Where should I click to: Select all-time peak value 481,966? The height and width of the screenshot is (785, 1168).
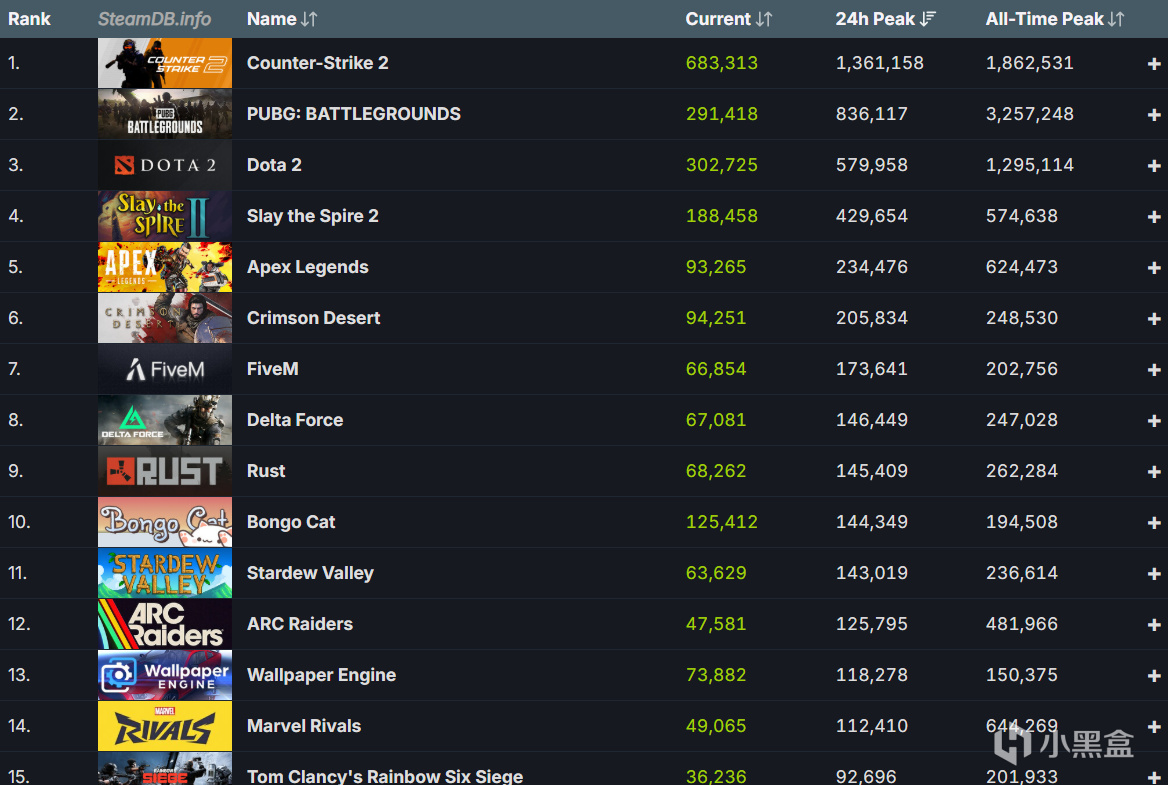1022,624
